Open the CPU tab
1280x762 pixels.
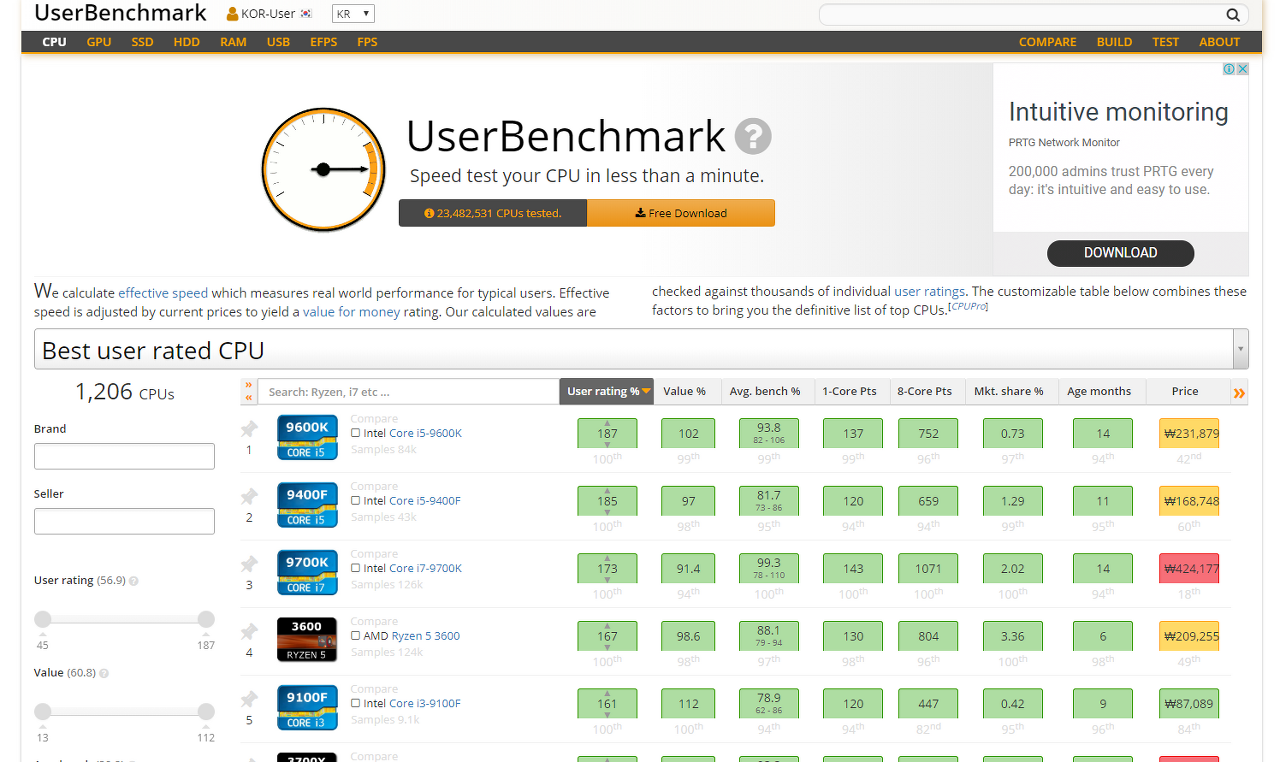(x=54, y=42)
